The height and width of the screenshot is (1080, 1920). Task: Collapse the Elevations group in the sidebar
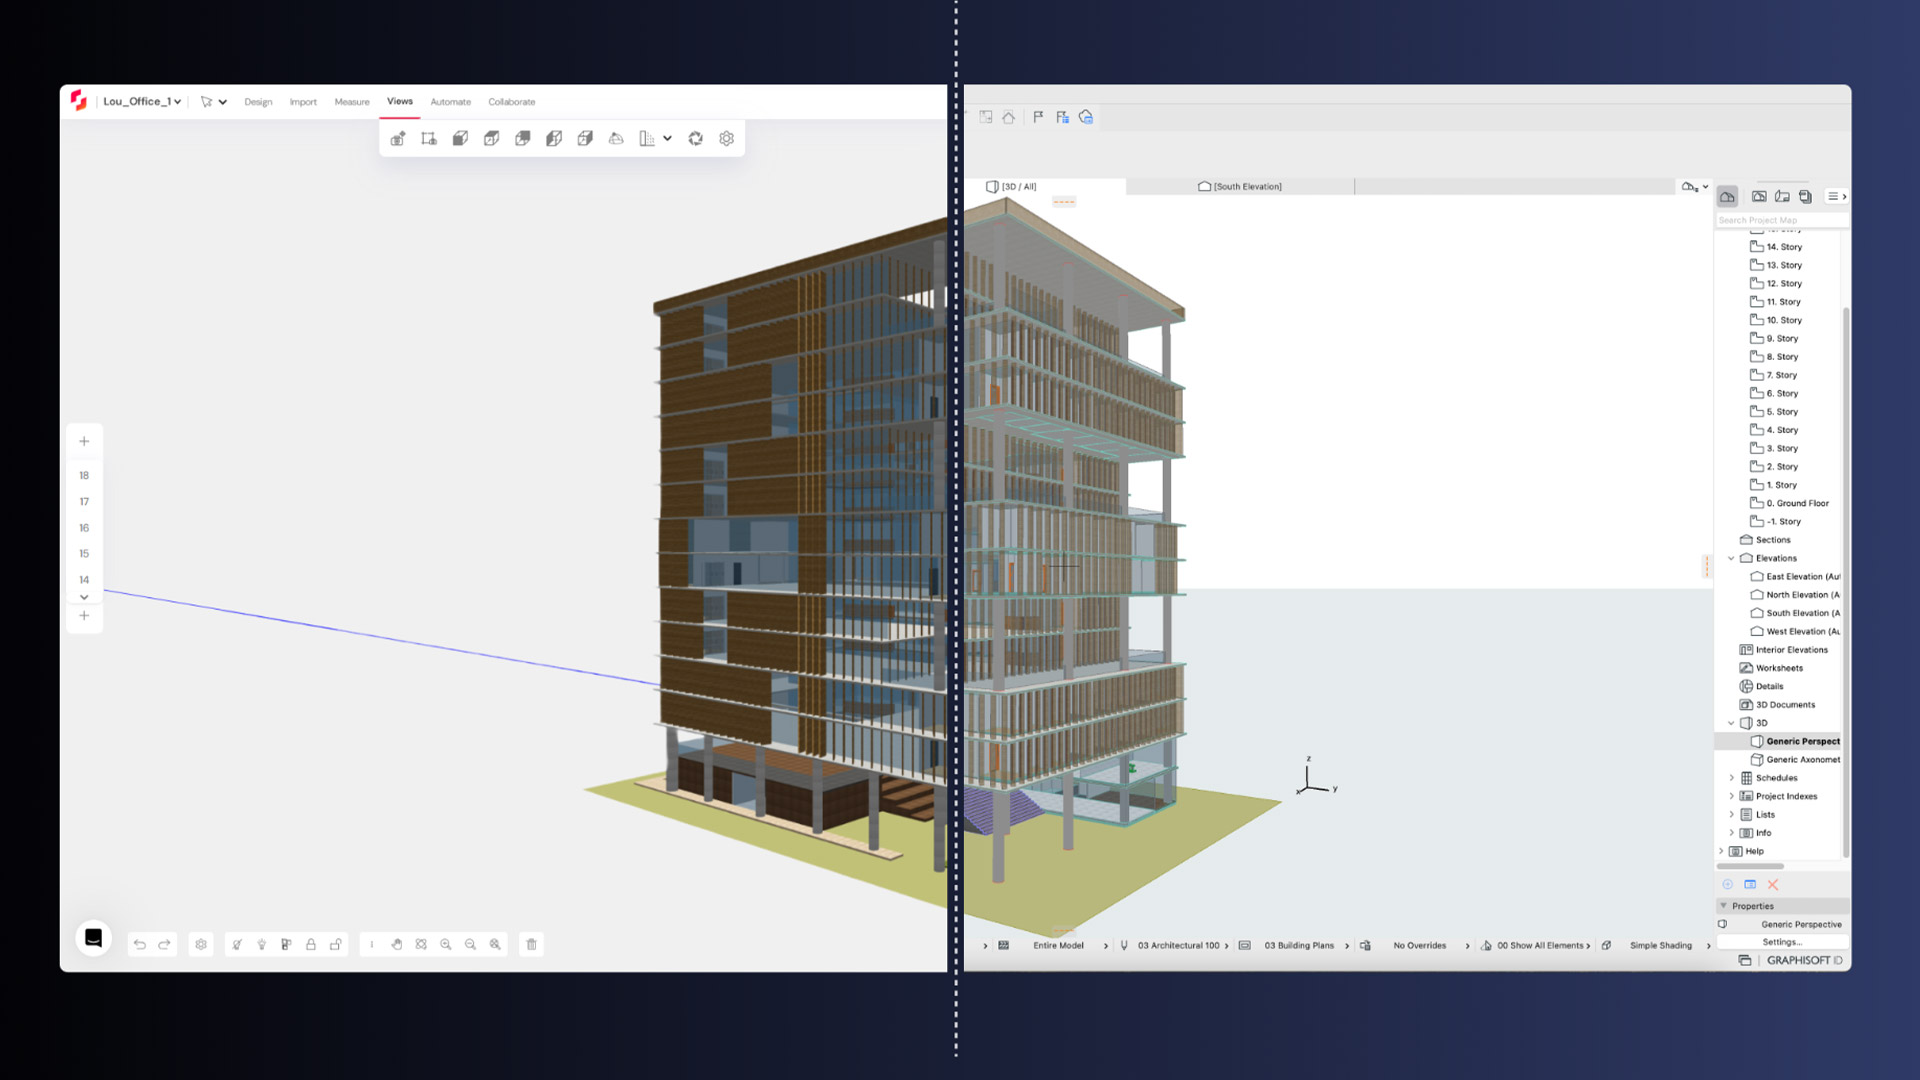[1732, 558]
